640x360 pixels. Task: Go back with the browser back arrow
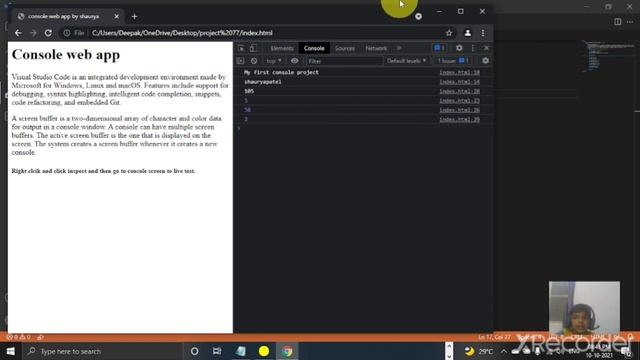coord(18,33)
